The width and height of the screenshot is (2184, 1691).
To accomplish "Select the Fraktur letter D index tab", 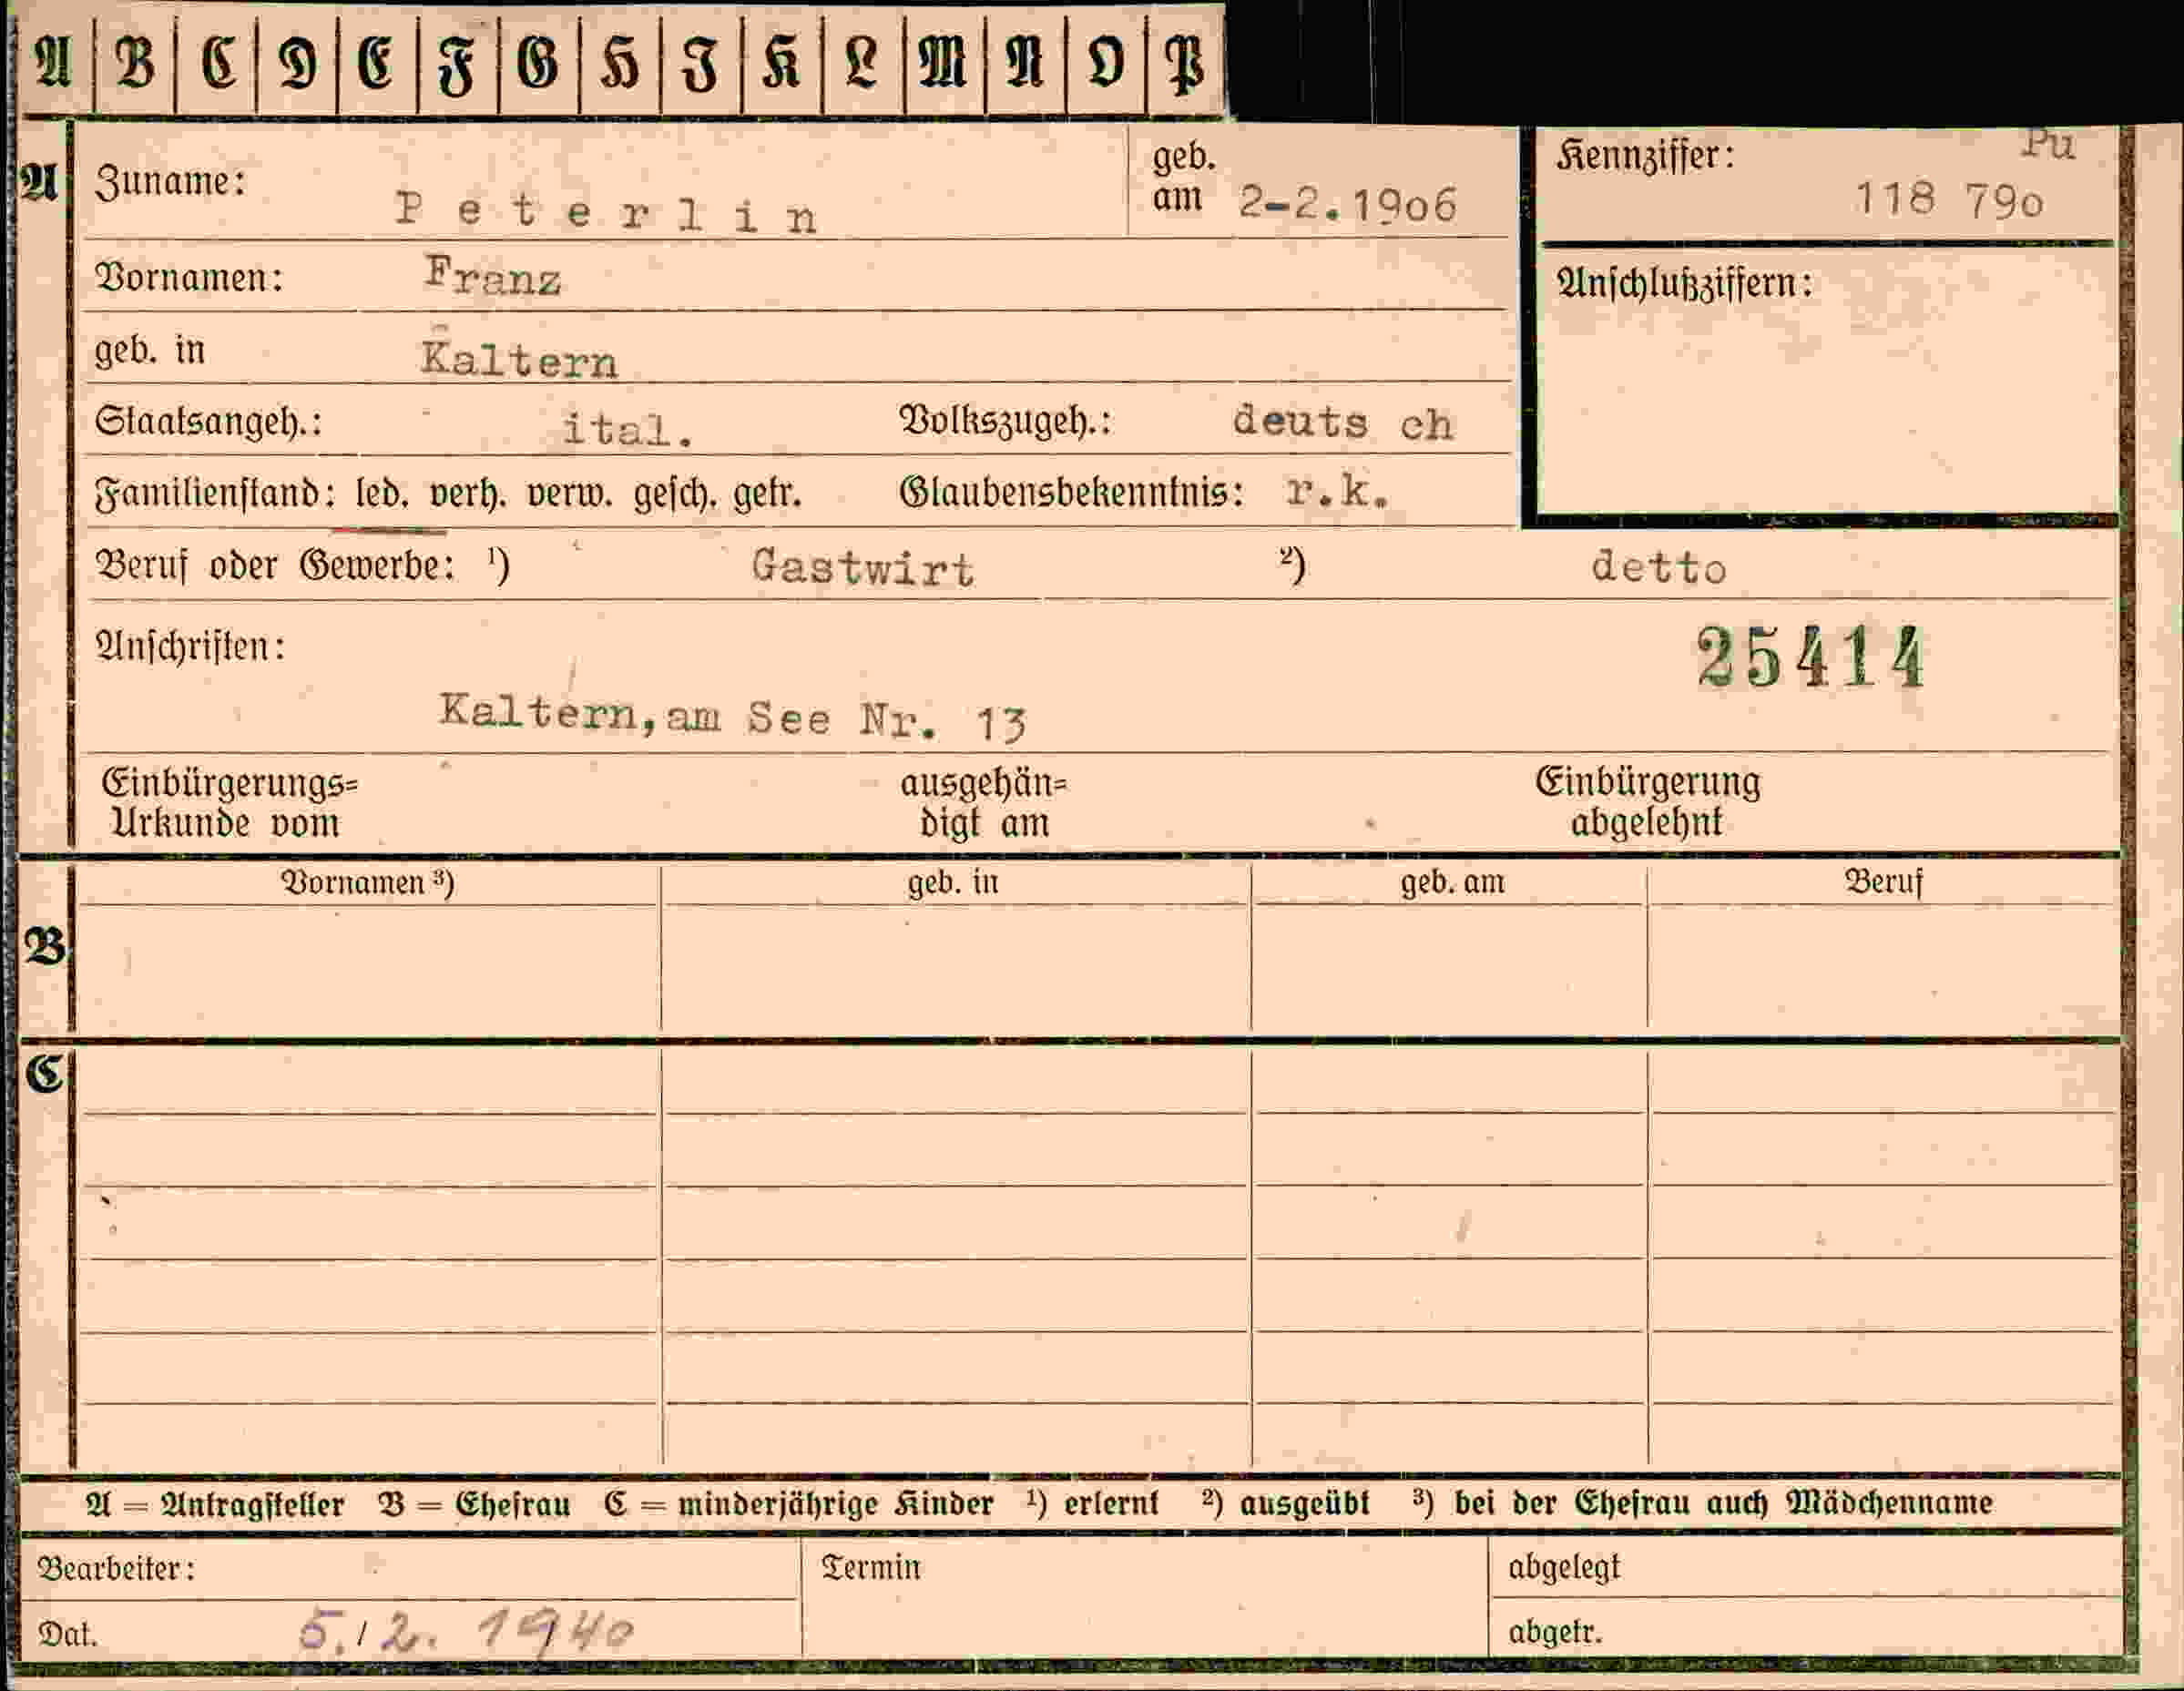I will (297, 63).
